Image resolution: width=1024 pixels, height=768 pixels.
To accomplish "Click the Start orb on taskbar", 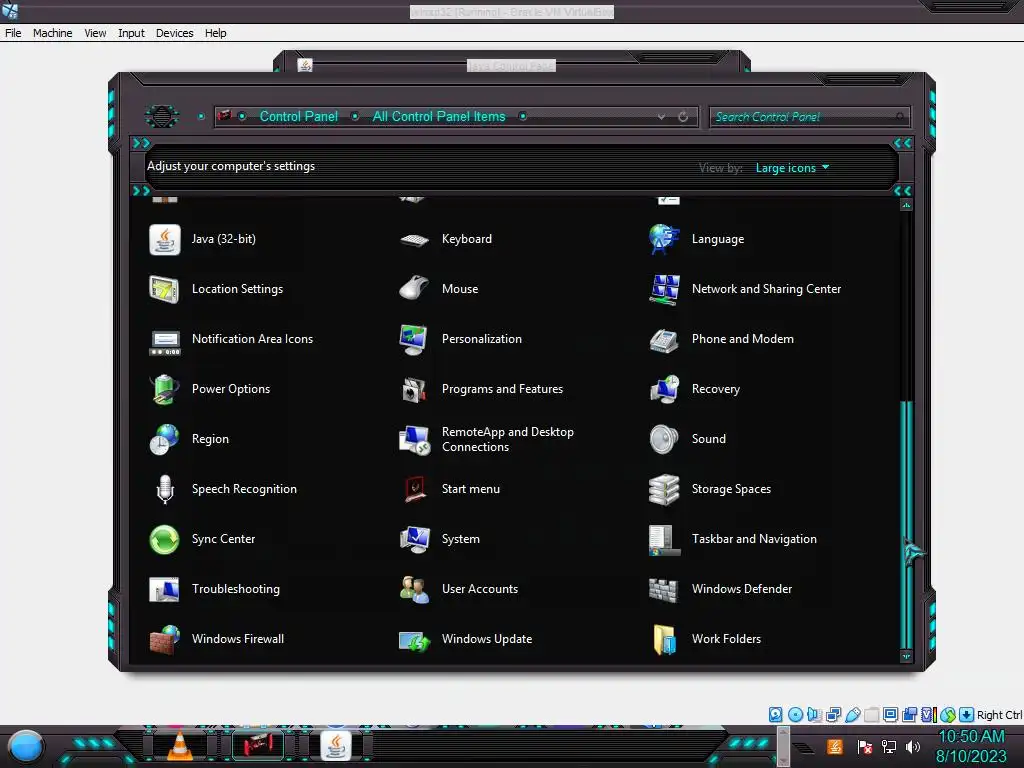I will (25, 747).
